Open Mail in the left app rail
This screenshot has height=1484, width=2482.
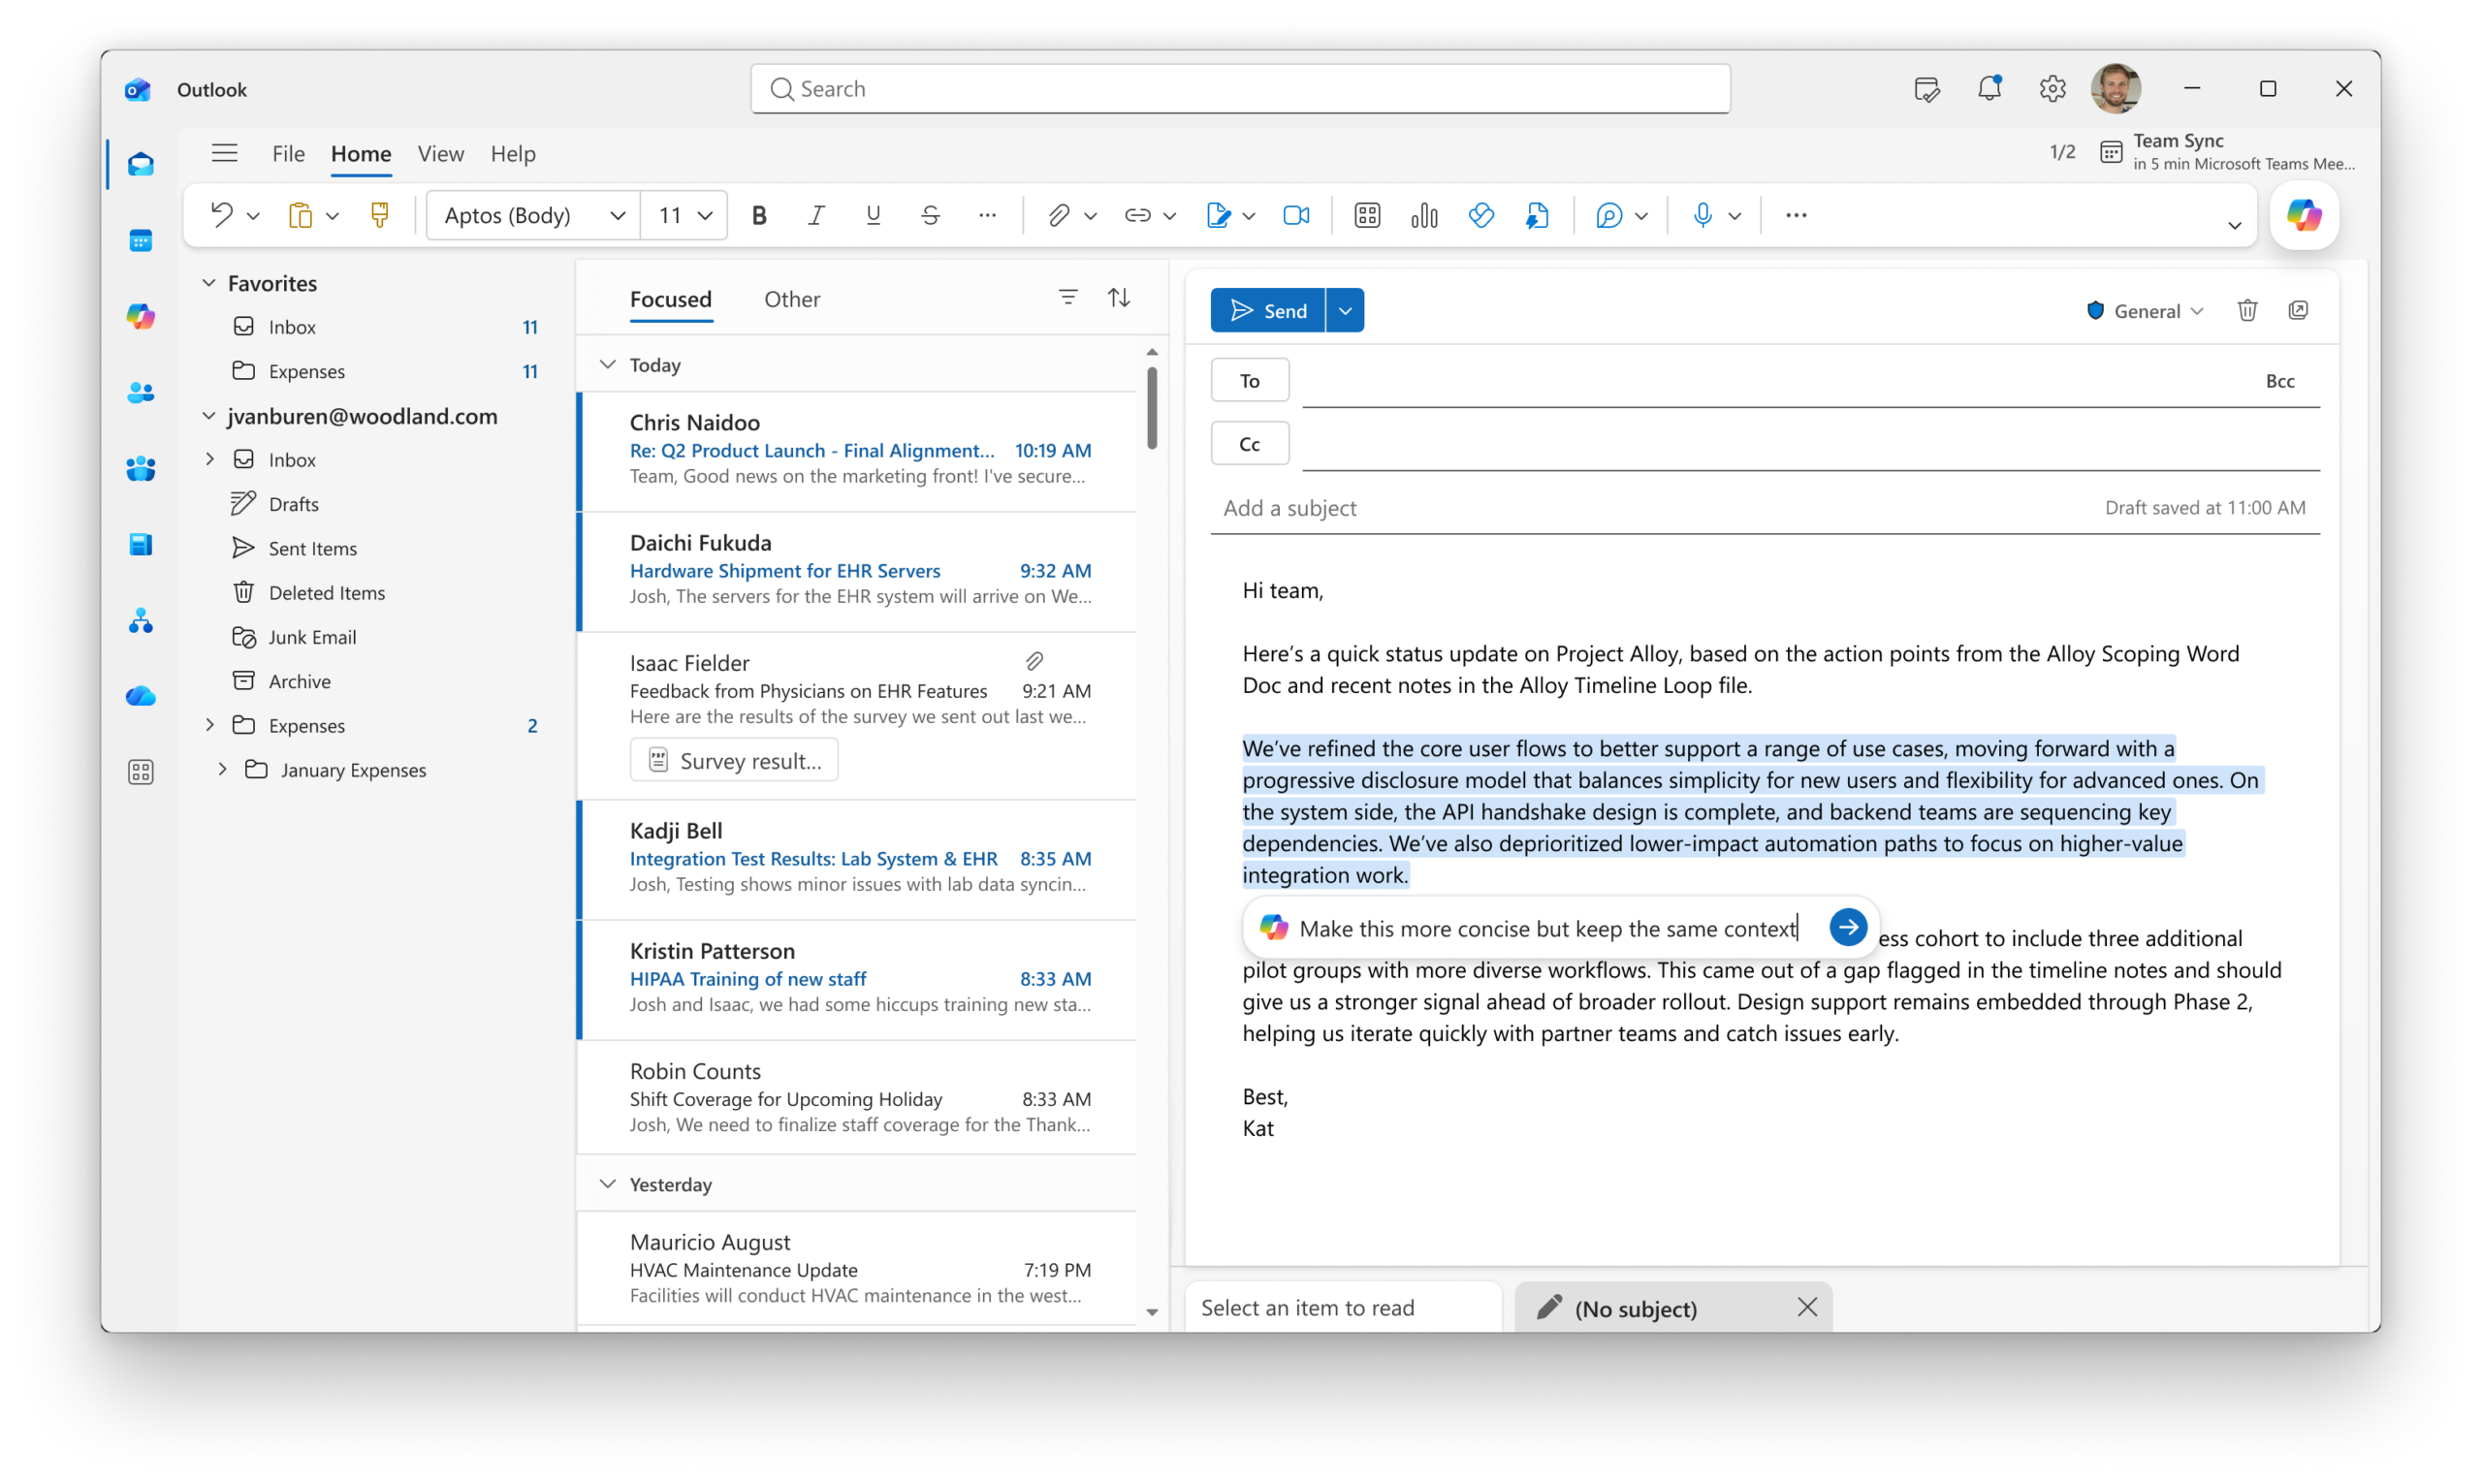tap(140, 164)
